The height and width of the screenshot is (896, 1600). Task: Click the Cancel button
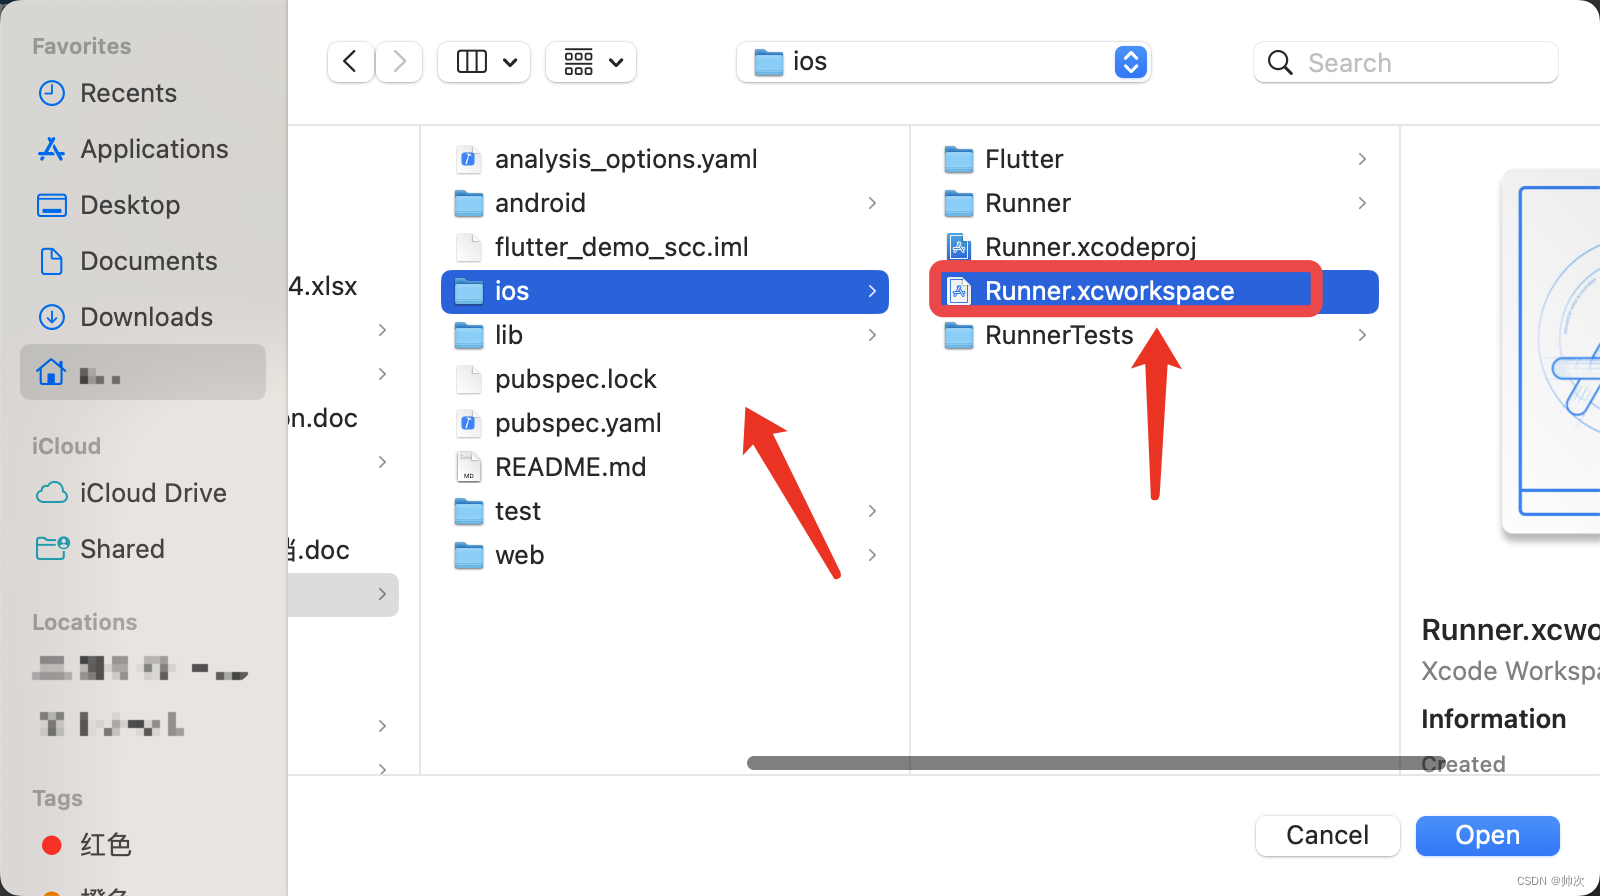pos(1327,835)
